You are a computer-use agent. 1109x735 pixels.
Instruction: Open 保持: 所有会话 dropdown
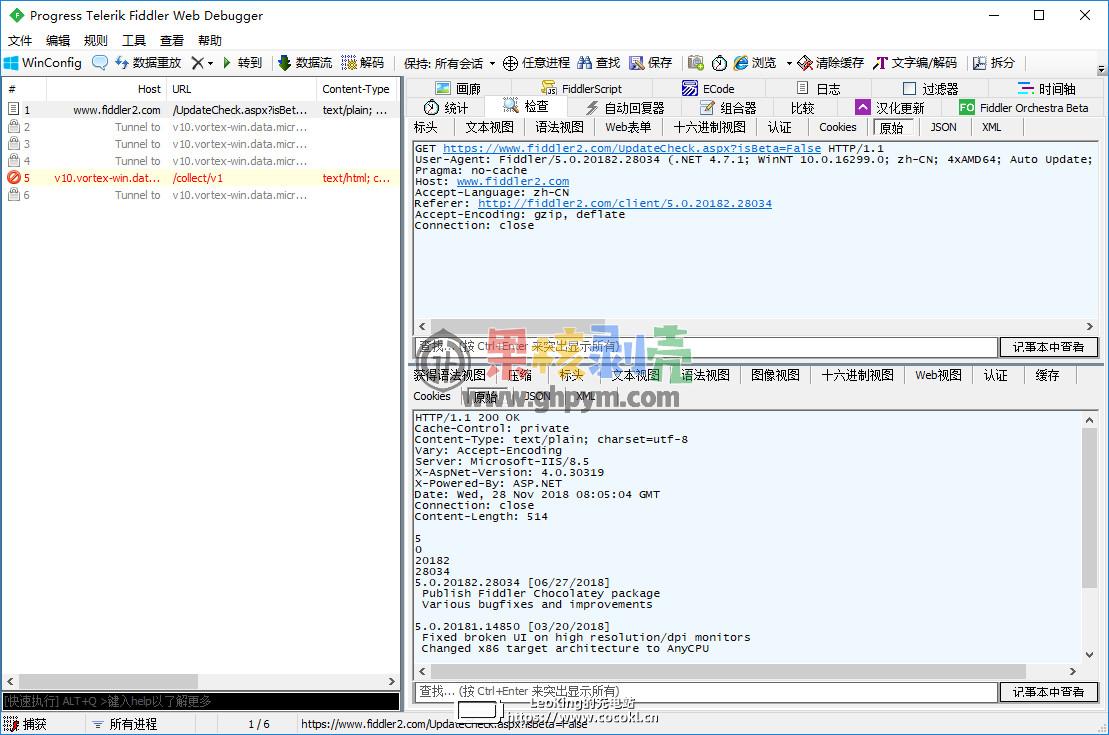[x=449, y=63]
